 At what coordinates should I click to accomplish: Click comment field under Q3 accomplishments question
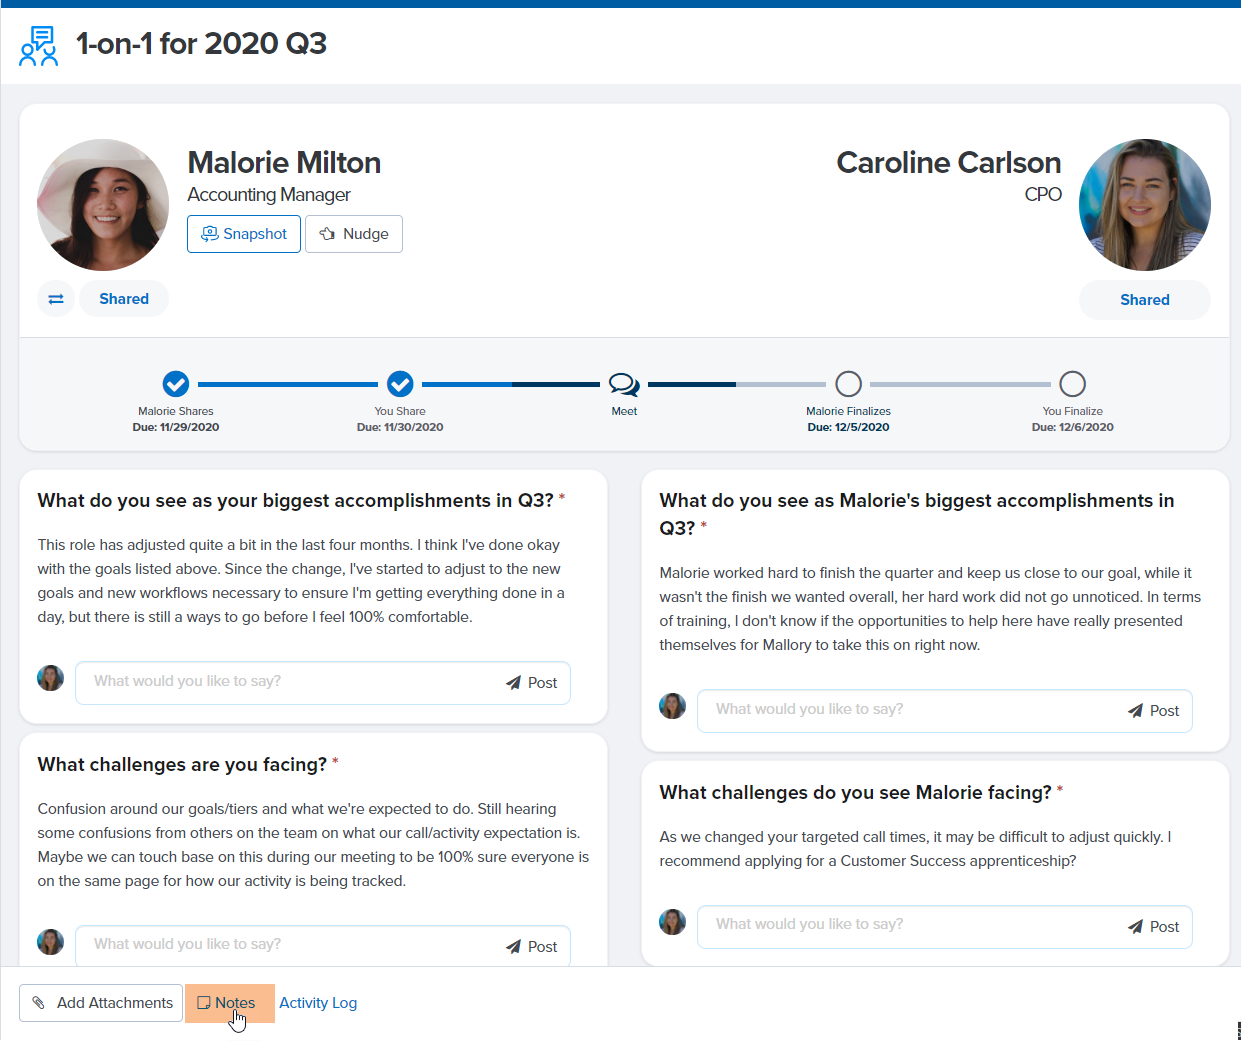290,682
